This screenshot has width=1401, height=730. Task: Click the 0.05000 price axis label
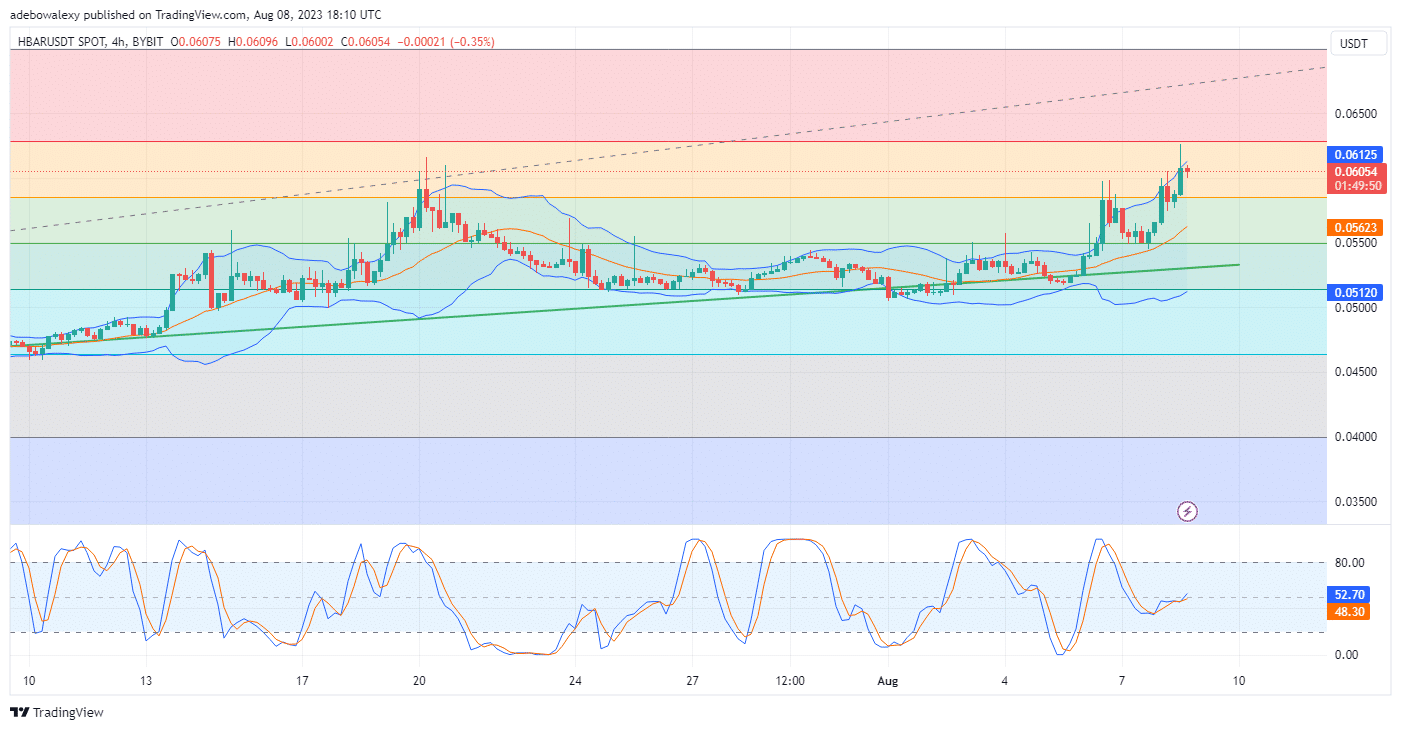click(x=1355, y=308)
